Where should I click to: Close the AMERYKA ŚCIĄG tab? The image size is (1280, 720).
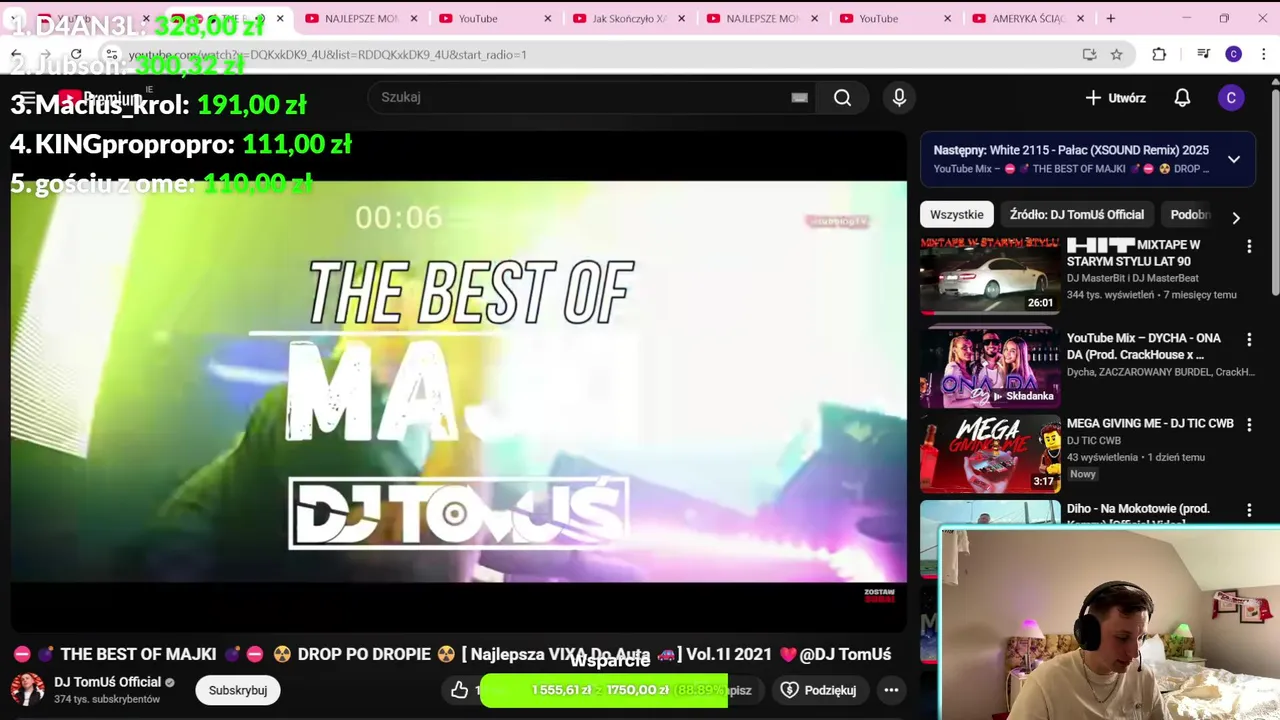point(1081,18)
